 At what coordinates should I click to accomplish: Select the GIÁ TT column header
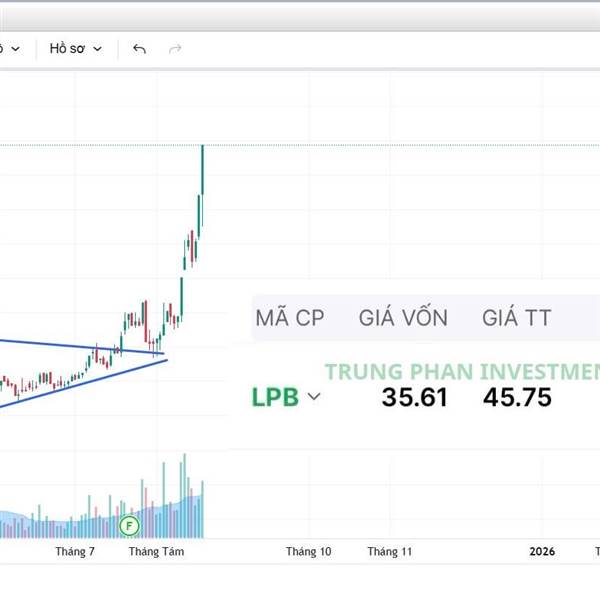(x=517, y=318)
